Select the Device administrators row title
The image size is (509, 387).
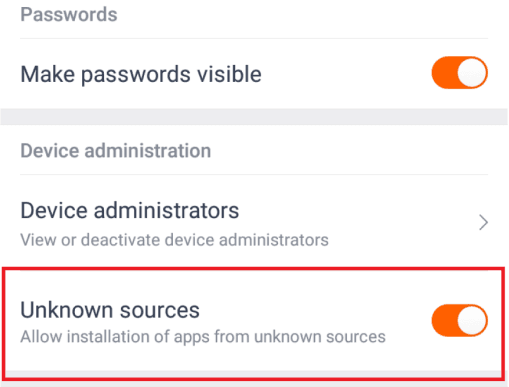[130, 211]
